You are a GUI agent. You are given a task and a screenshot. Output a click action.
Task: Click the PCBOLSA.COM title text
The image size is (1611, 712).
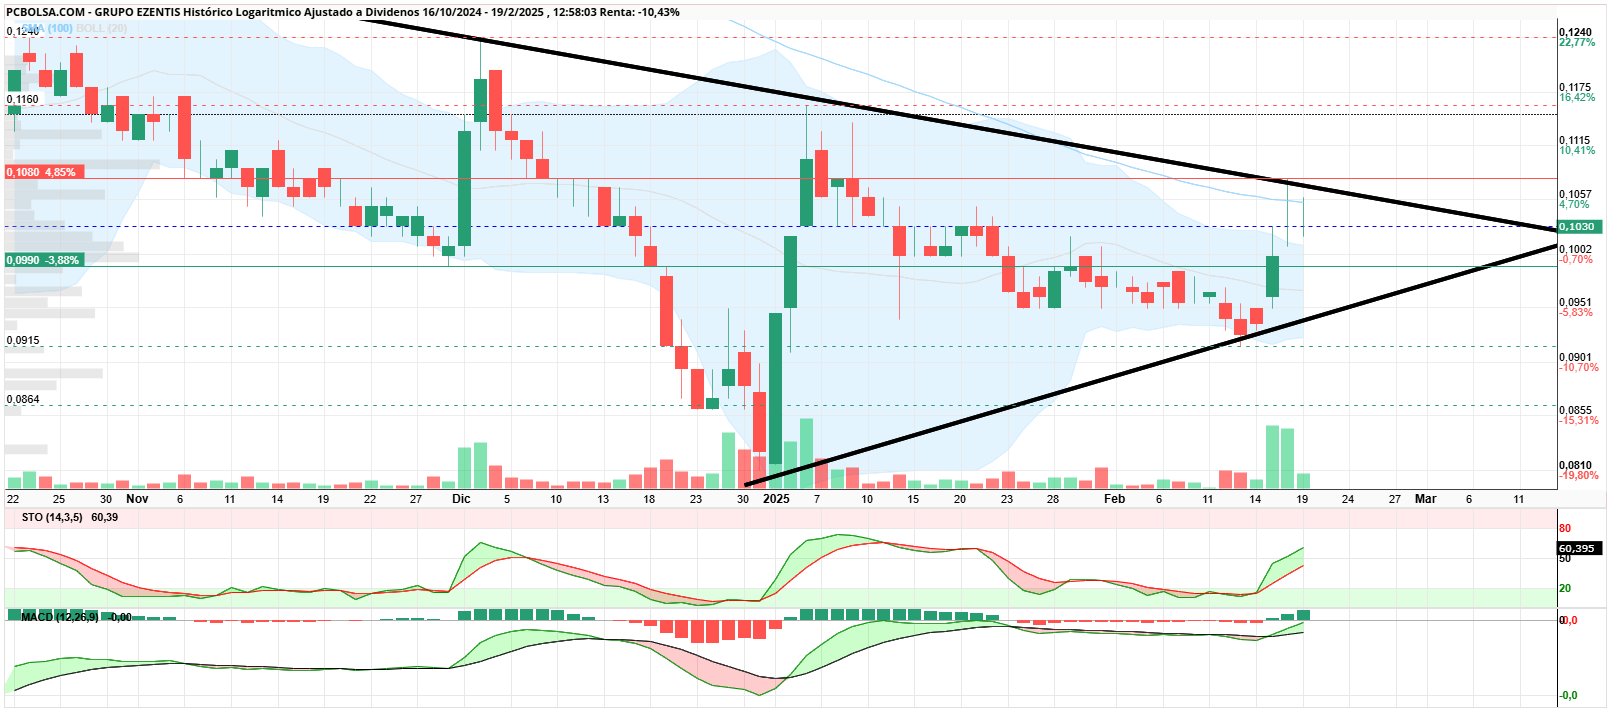[46, 12]
